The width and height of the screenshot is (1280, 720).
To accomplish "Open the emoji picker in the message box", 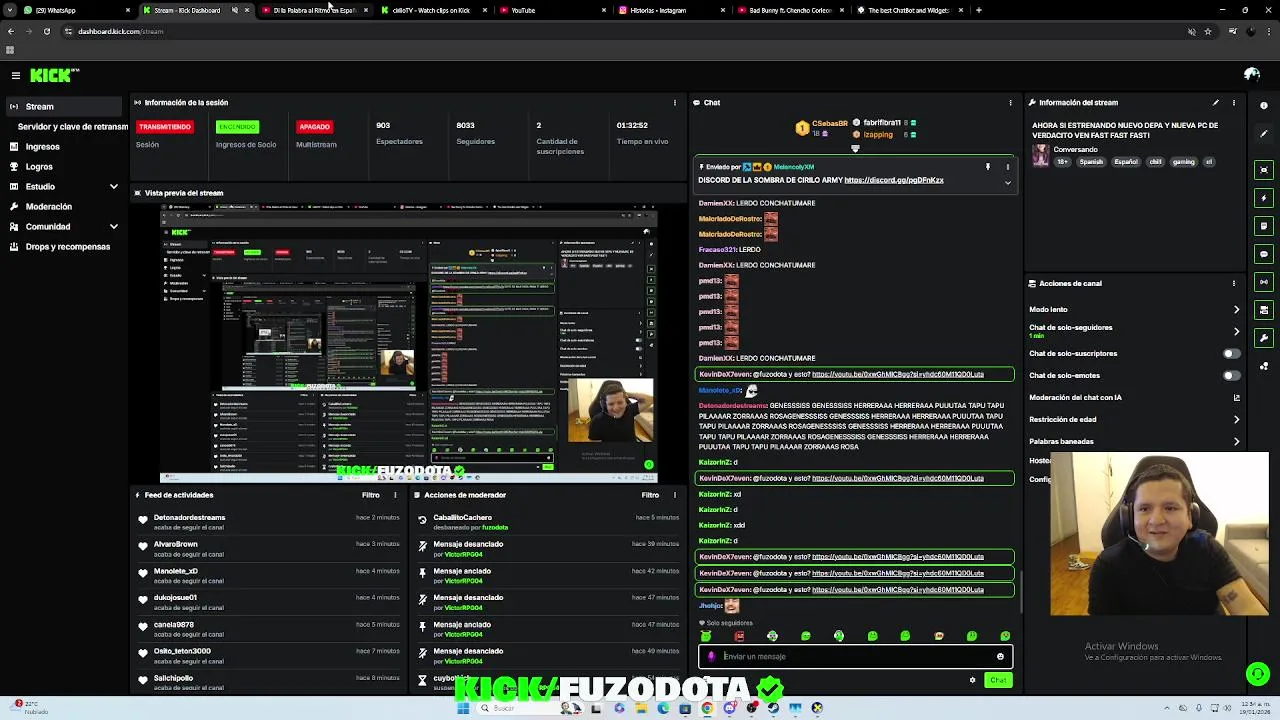I will tap(1000, 657).
